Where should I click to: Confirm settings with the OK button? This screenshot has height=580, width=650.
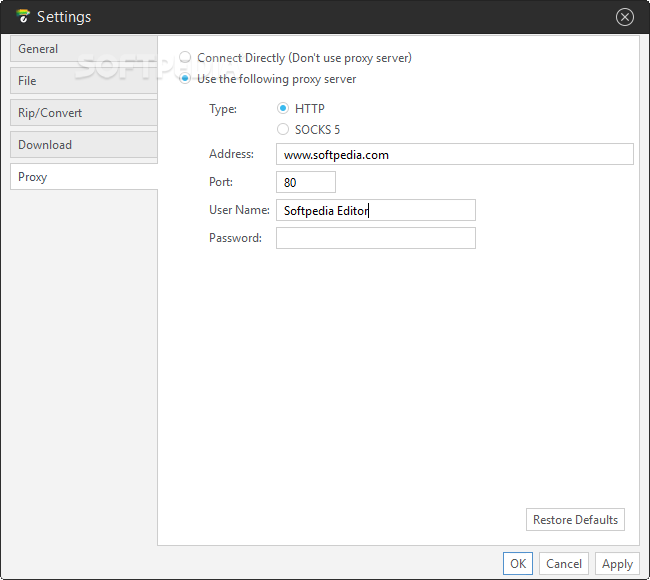518,564
